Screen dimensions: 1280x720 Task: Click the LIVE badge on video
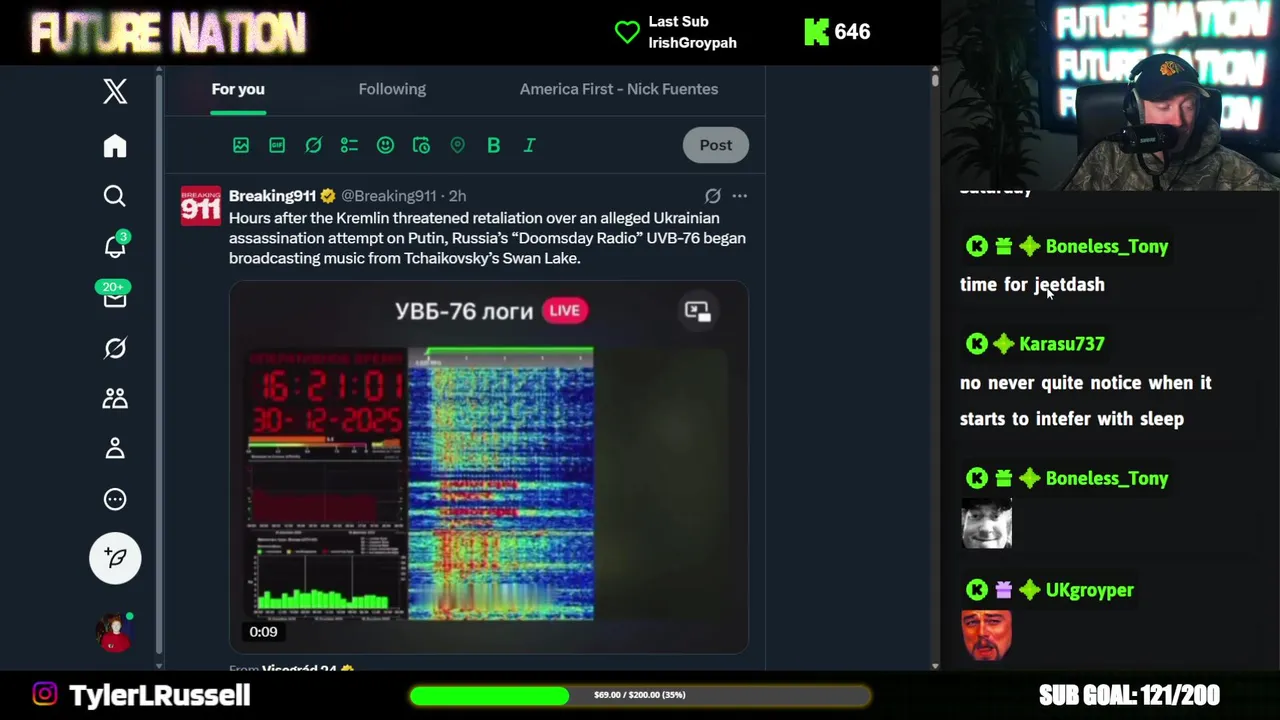point(565,310)
